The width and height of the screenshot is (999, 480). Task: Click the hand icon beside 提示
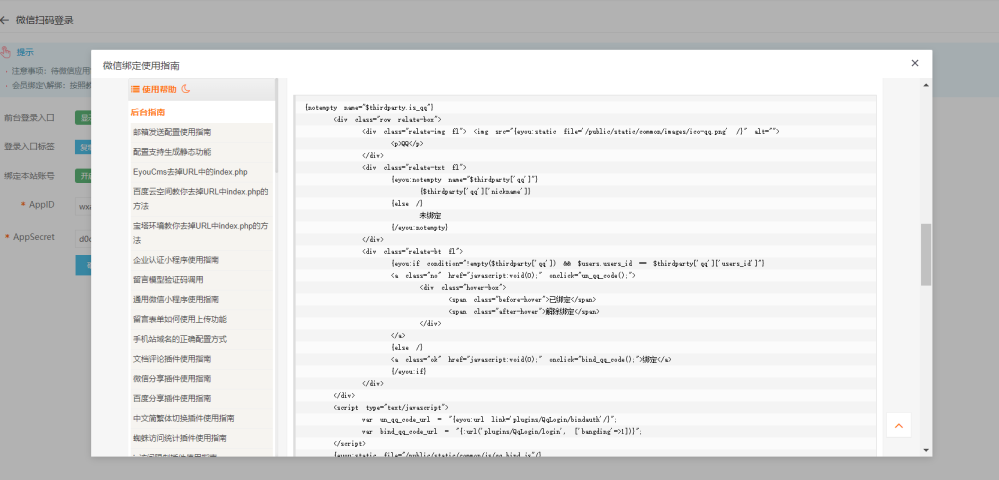click(x=6, y=52)
